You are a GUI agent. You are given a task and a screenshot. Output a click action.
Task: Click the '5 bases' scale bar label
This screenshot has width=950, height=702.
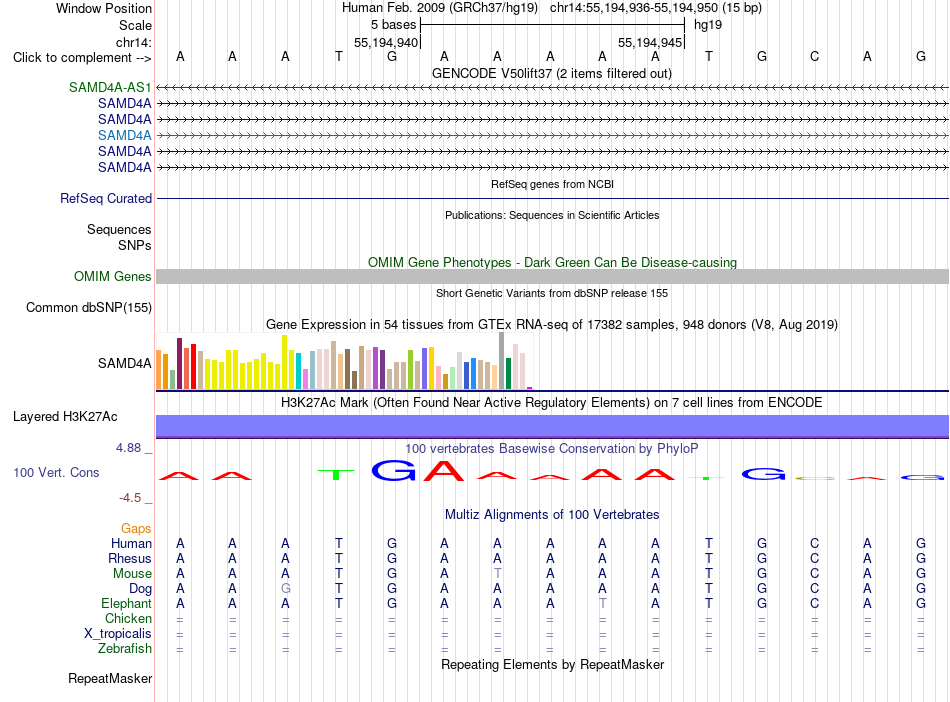click(394, 25)
